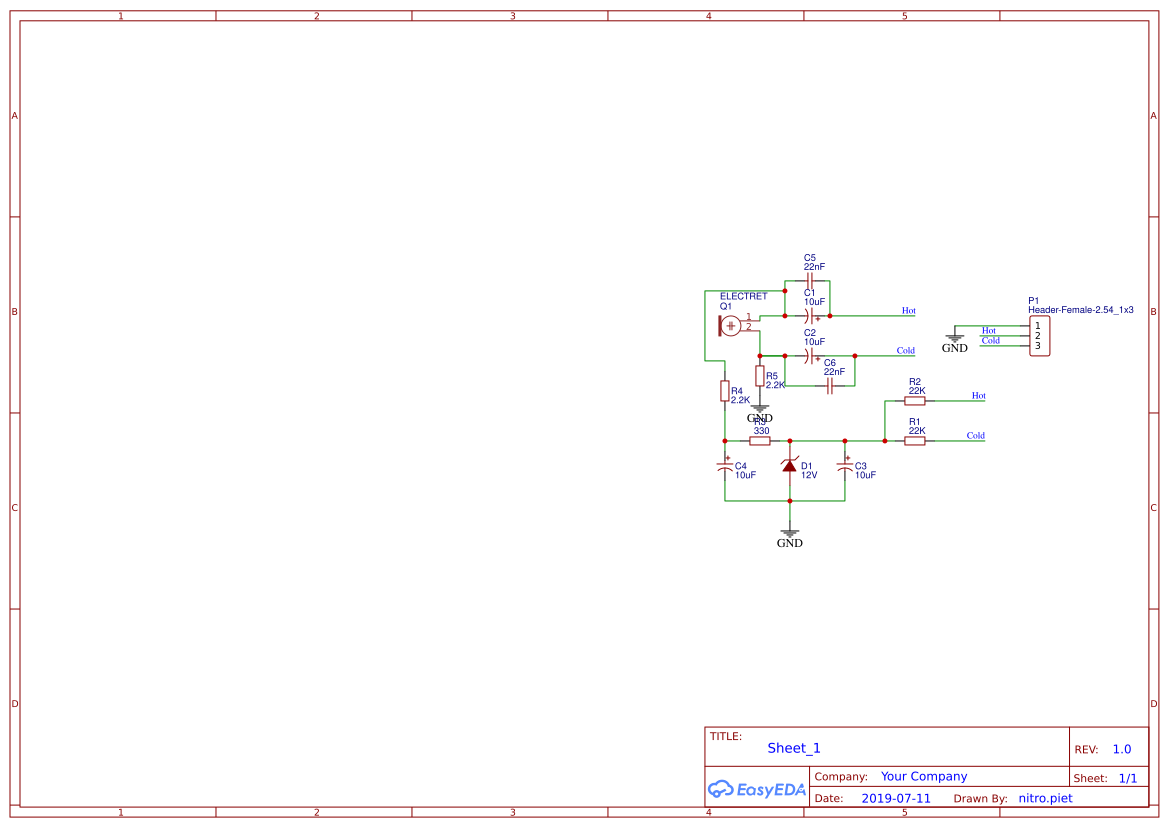Click the Cold net label after R1
1169x828 pixels.
point(975,435)
